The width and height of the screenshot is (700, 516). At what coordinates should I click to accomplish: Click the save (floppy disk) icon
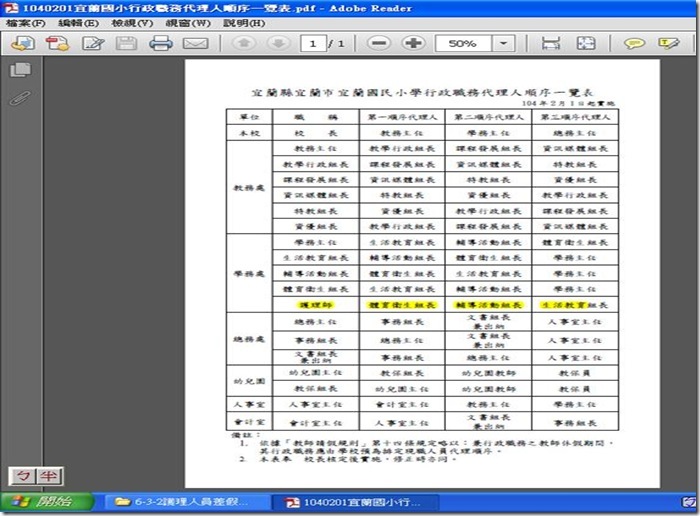click(126, 44)
